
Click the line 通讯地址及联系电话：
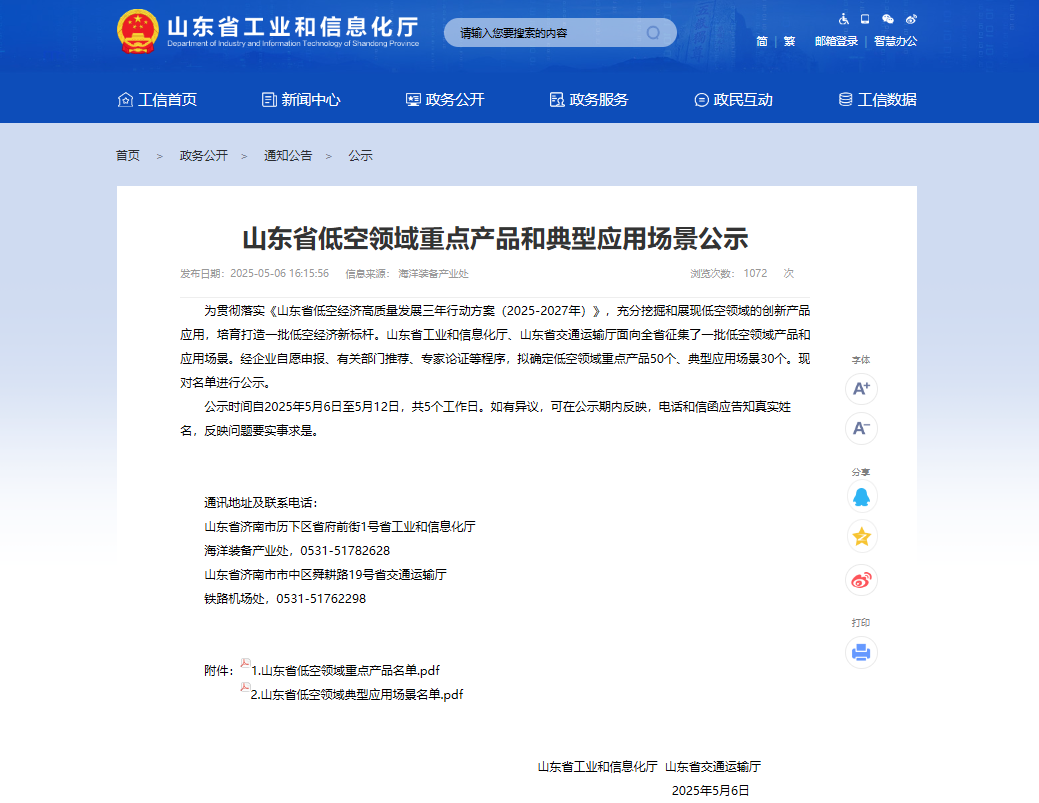[261, 503]
